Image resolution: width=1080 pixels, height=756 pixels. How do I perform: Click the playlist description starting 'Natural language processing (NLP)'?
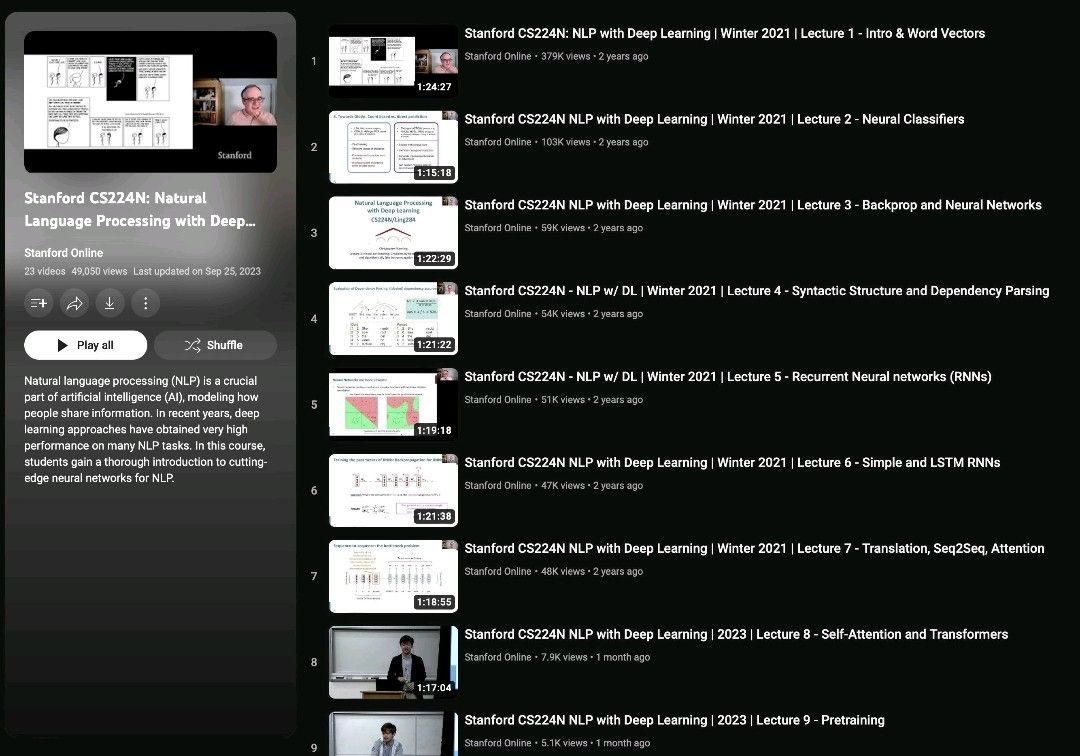[145, 429]
